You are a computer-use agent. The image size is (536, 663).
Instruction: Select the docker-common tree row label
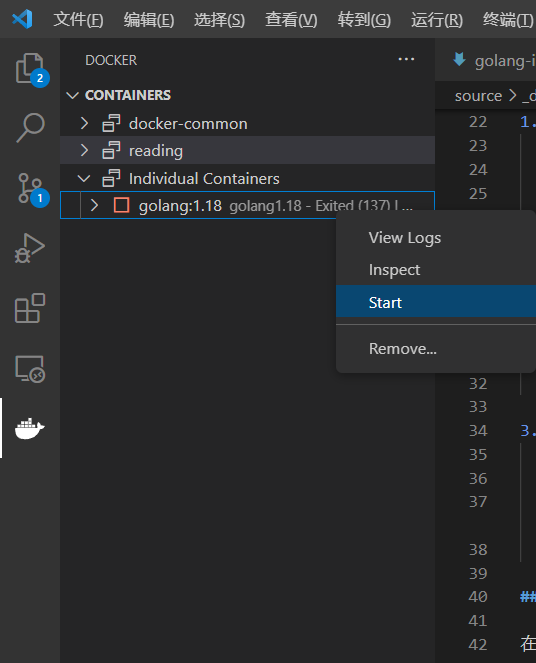188,124
